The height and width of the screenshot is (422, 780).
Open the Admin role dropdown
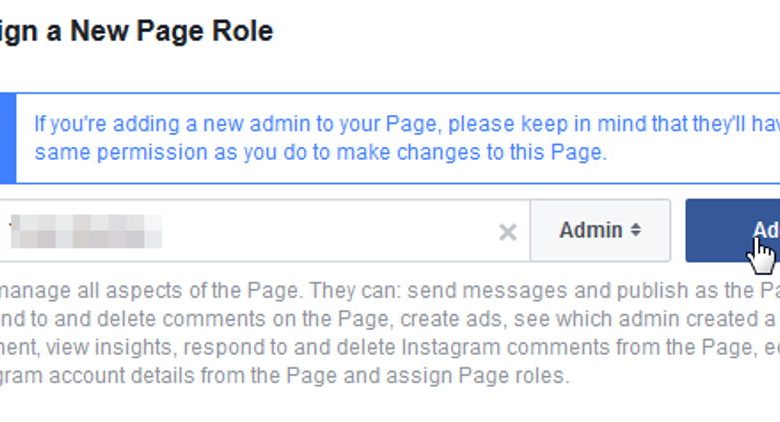point(600,230)
